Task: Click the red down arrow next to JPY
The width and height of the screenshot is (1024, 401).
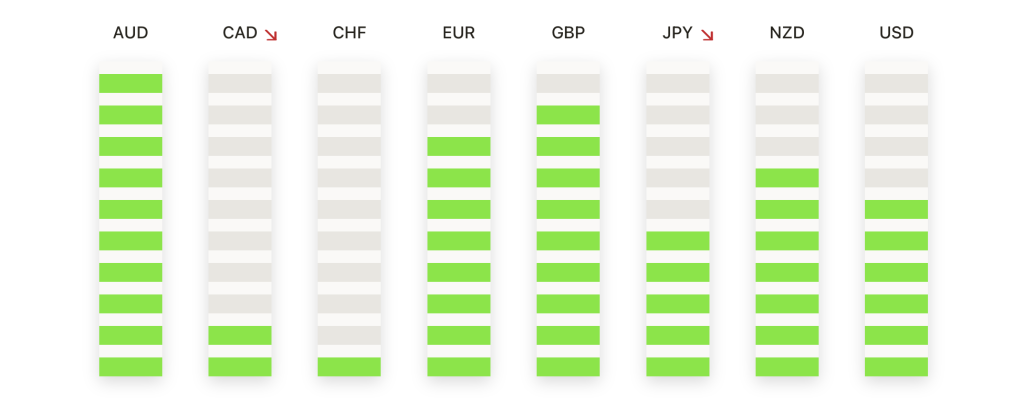Action: 707,35
